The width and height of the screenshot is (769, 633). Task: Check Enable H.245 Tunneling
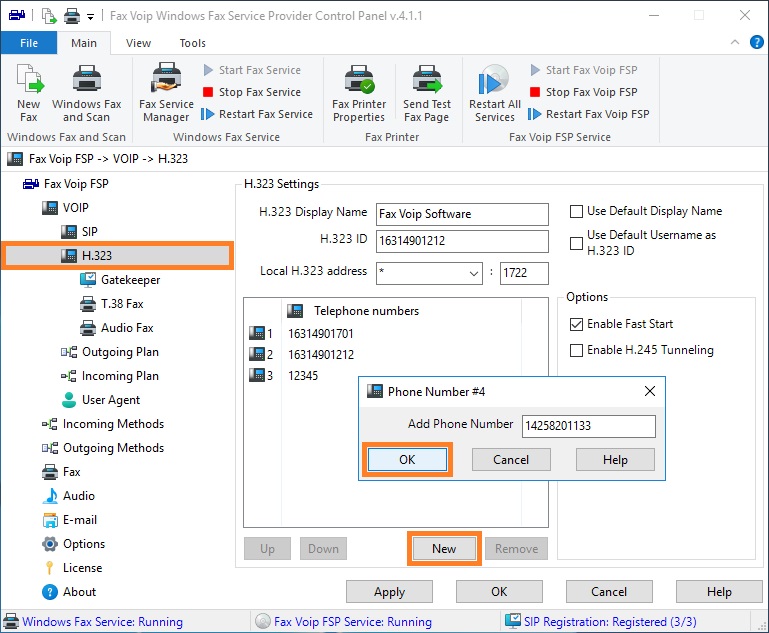tap(576, 350)
